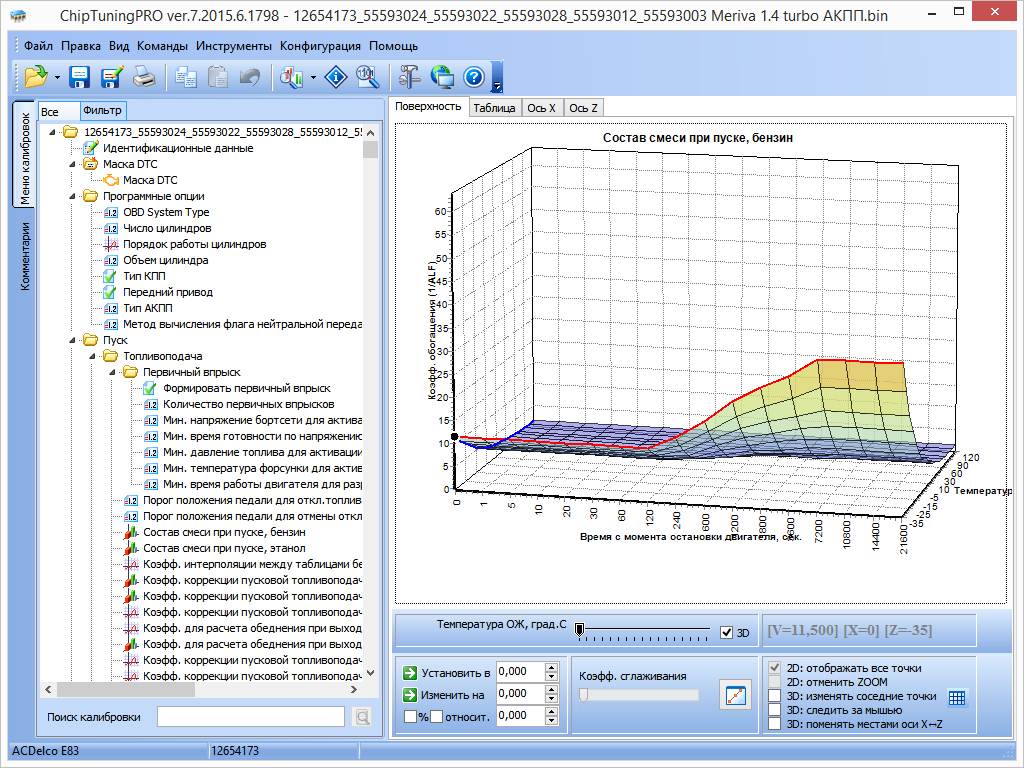1024x768 pixels.
Task: Check '3D: изменять соседние точки' option
Action: click(775, 696)
